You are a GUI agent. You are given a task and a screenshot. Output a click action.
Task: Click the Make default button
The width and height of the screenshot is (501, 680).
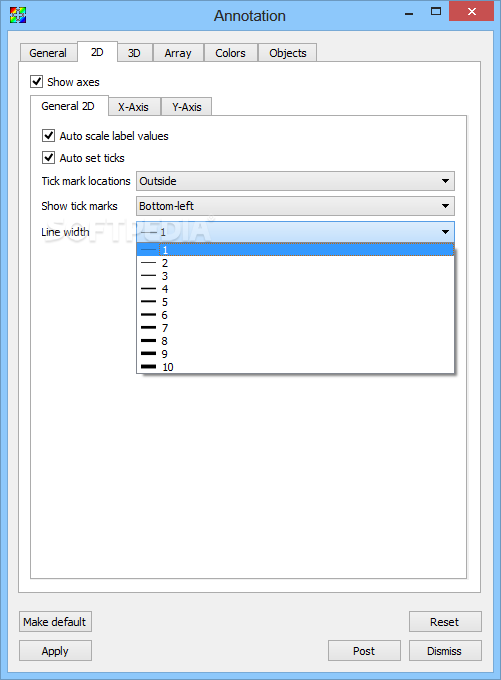(55, 621)
